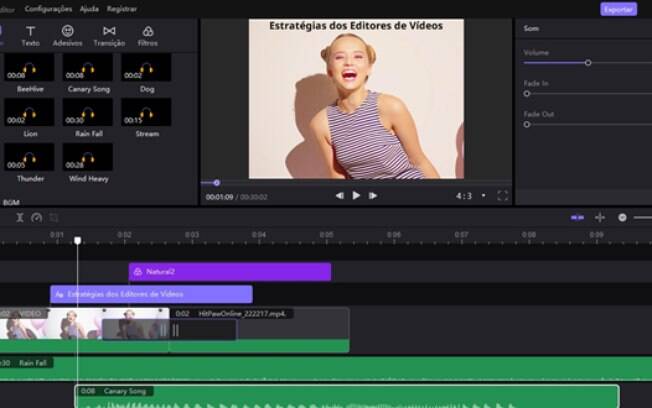Viewport: 652px width, 408px height.
Task: Open the Configurações menu
Action: tap(48, 9)
